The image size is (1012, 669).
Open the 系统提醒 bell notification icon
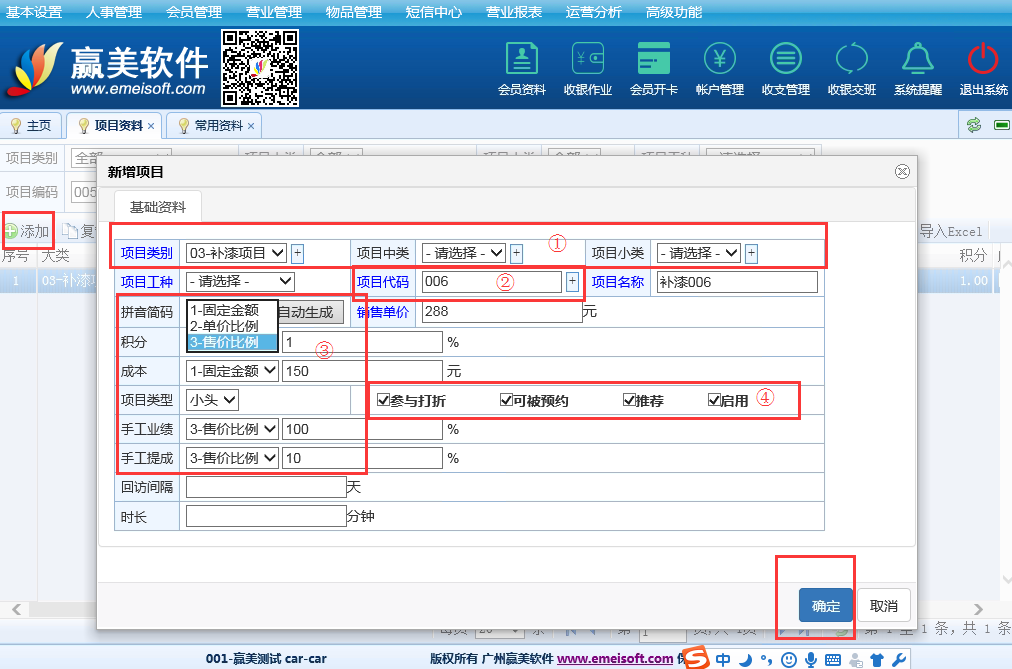point(917,60)
